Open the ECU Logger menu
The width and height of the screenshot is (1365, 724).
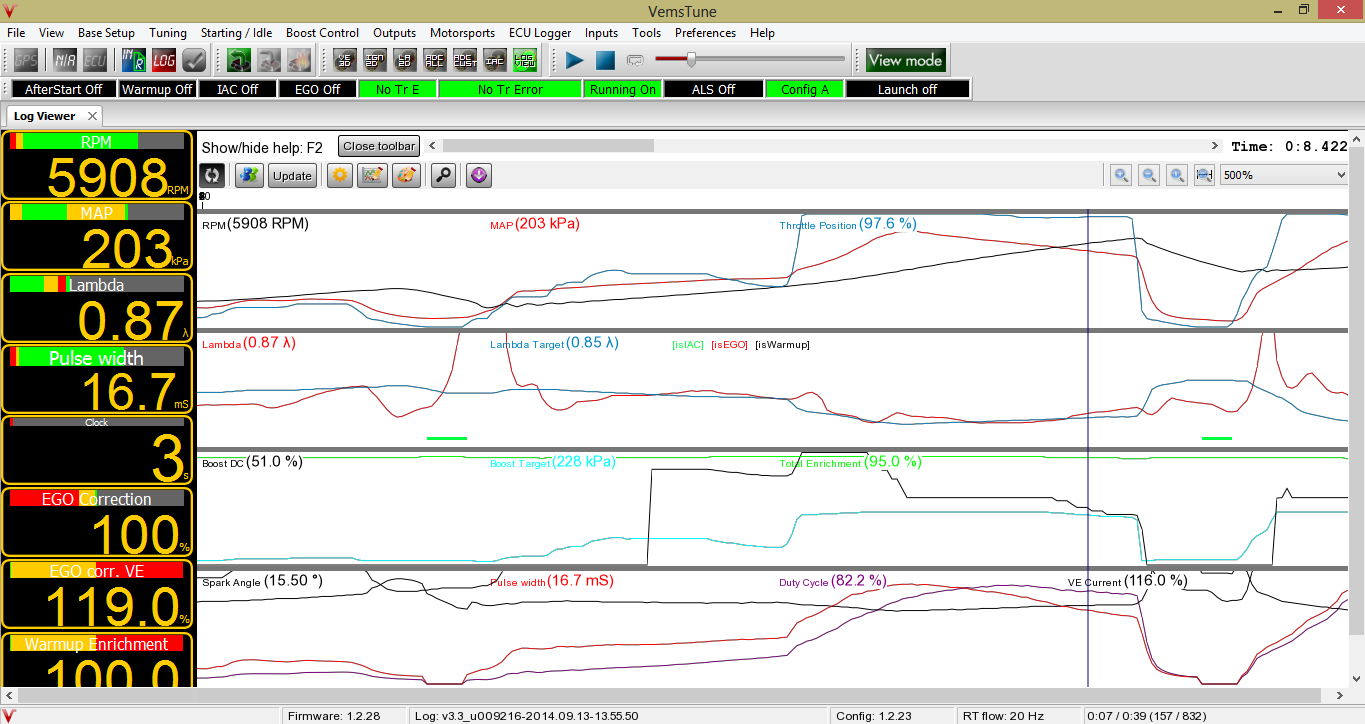click(x=540, y=33)
